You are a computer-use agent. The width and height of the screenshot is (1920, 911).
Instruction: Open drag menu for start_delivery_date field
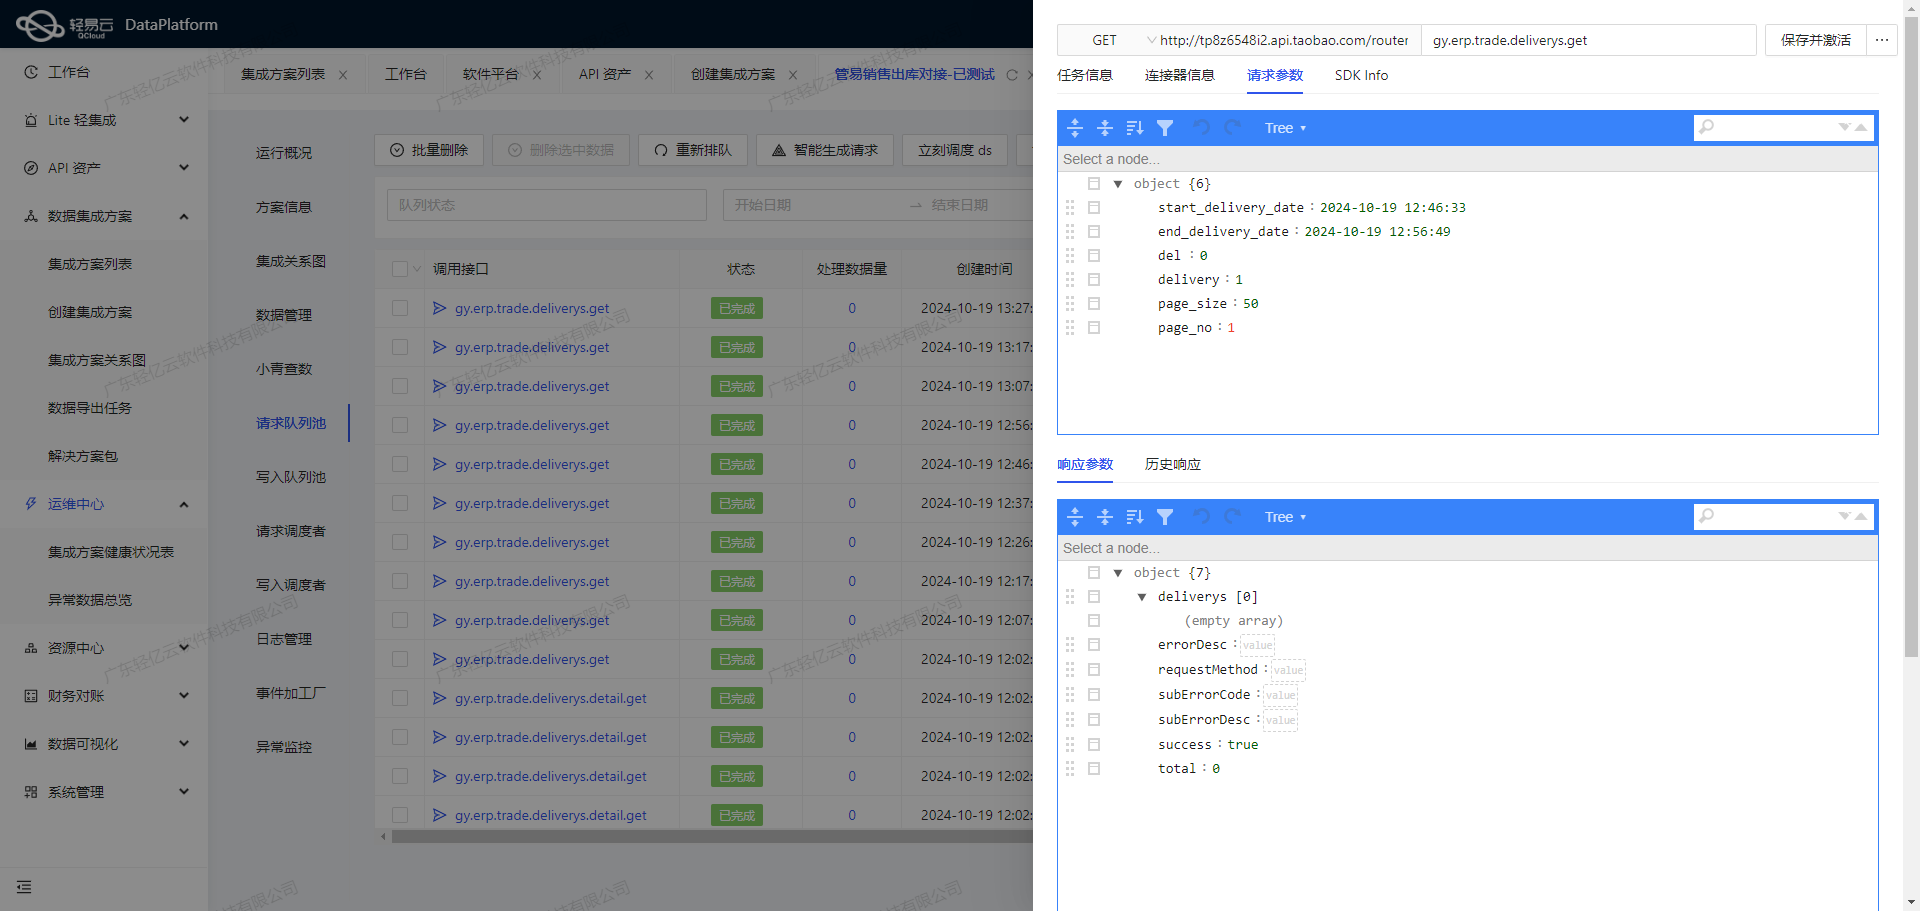tap(1070, 208)
